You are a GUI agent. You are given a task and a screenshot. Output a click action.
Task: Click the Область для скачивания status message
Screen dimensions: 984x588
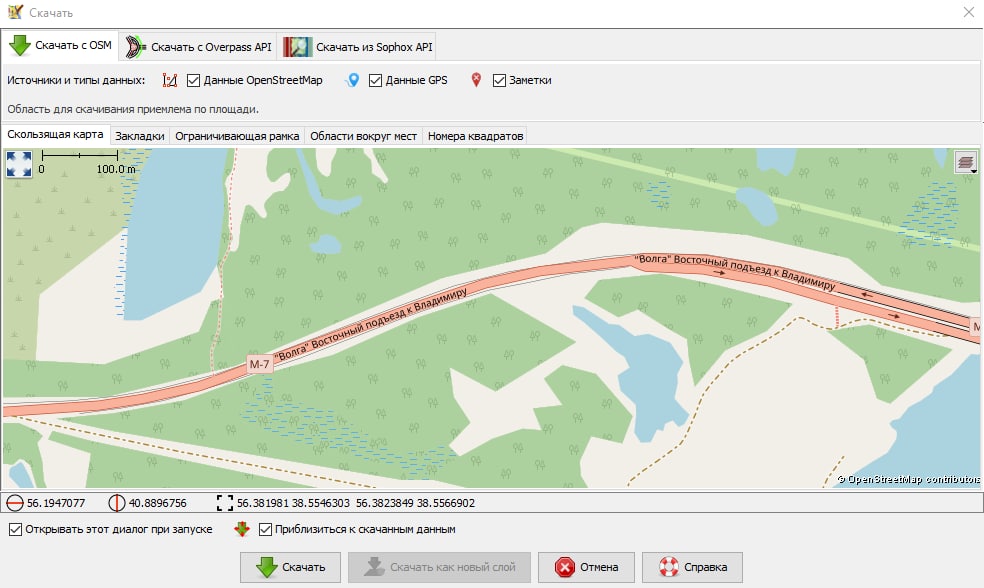(133, 109)
